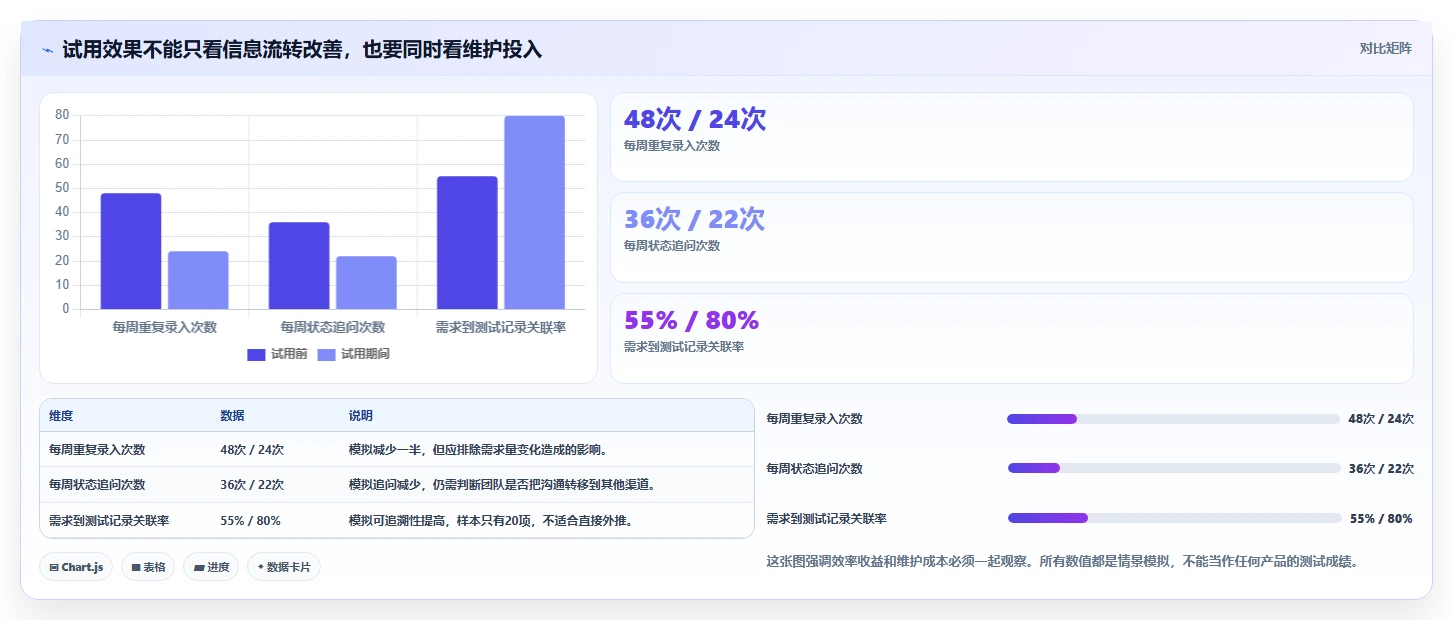Select table cell 48次 / 24次
This screenshot has height=620, width=1453.
[x=252, y=450]
